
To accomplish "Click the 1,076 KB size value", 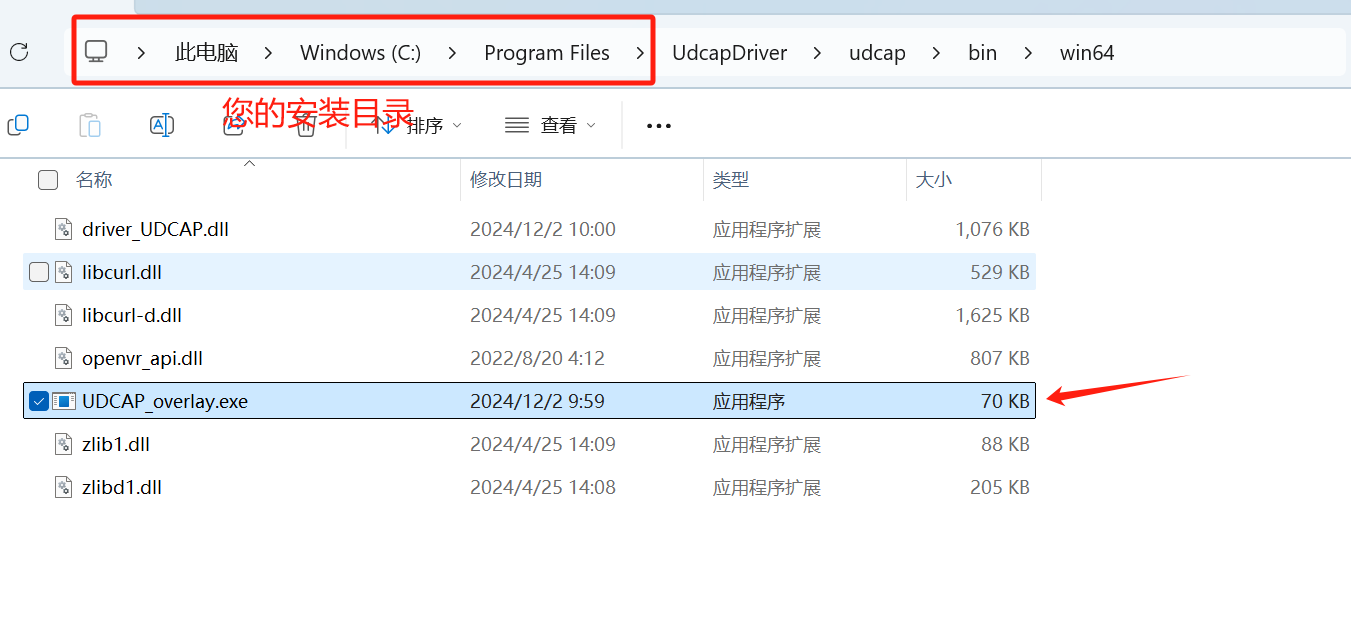I will coord(992,229).
